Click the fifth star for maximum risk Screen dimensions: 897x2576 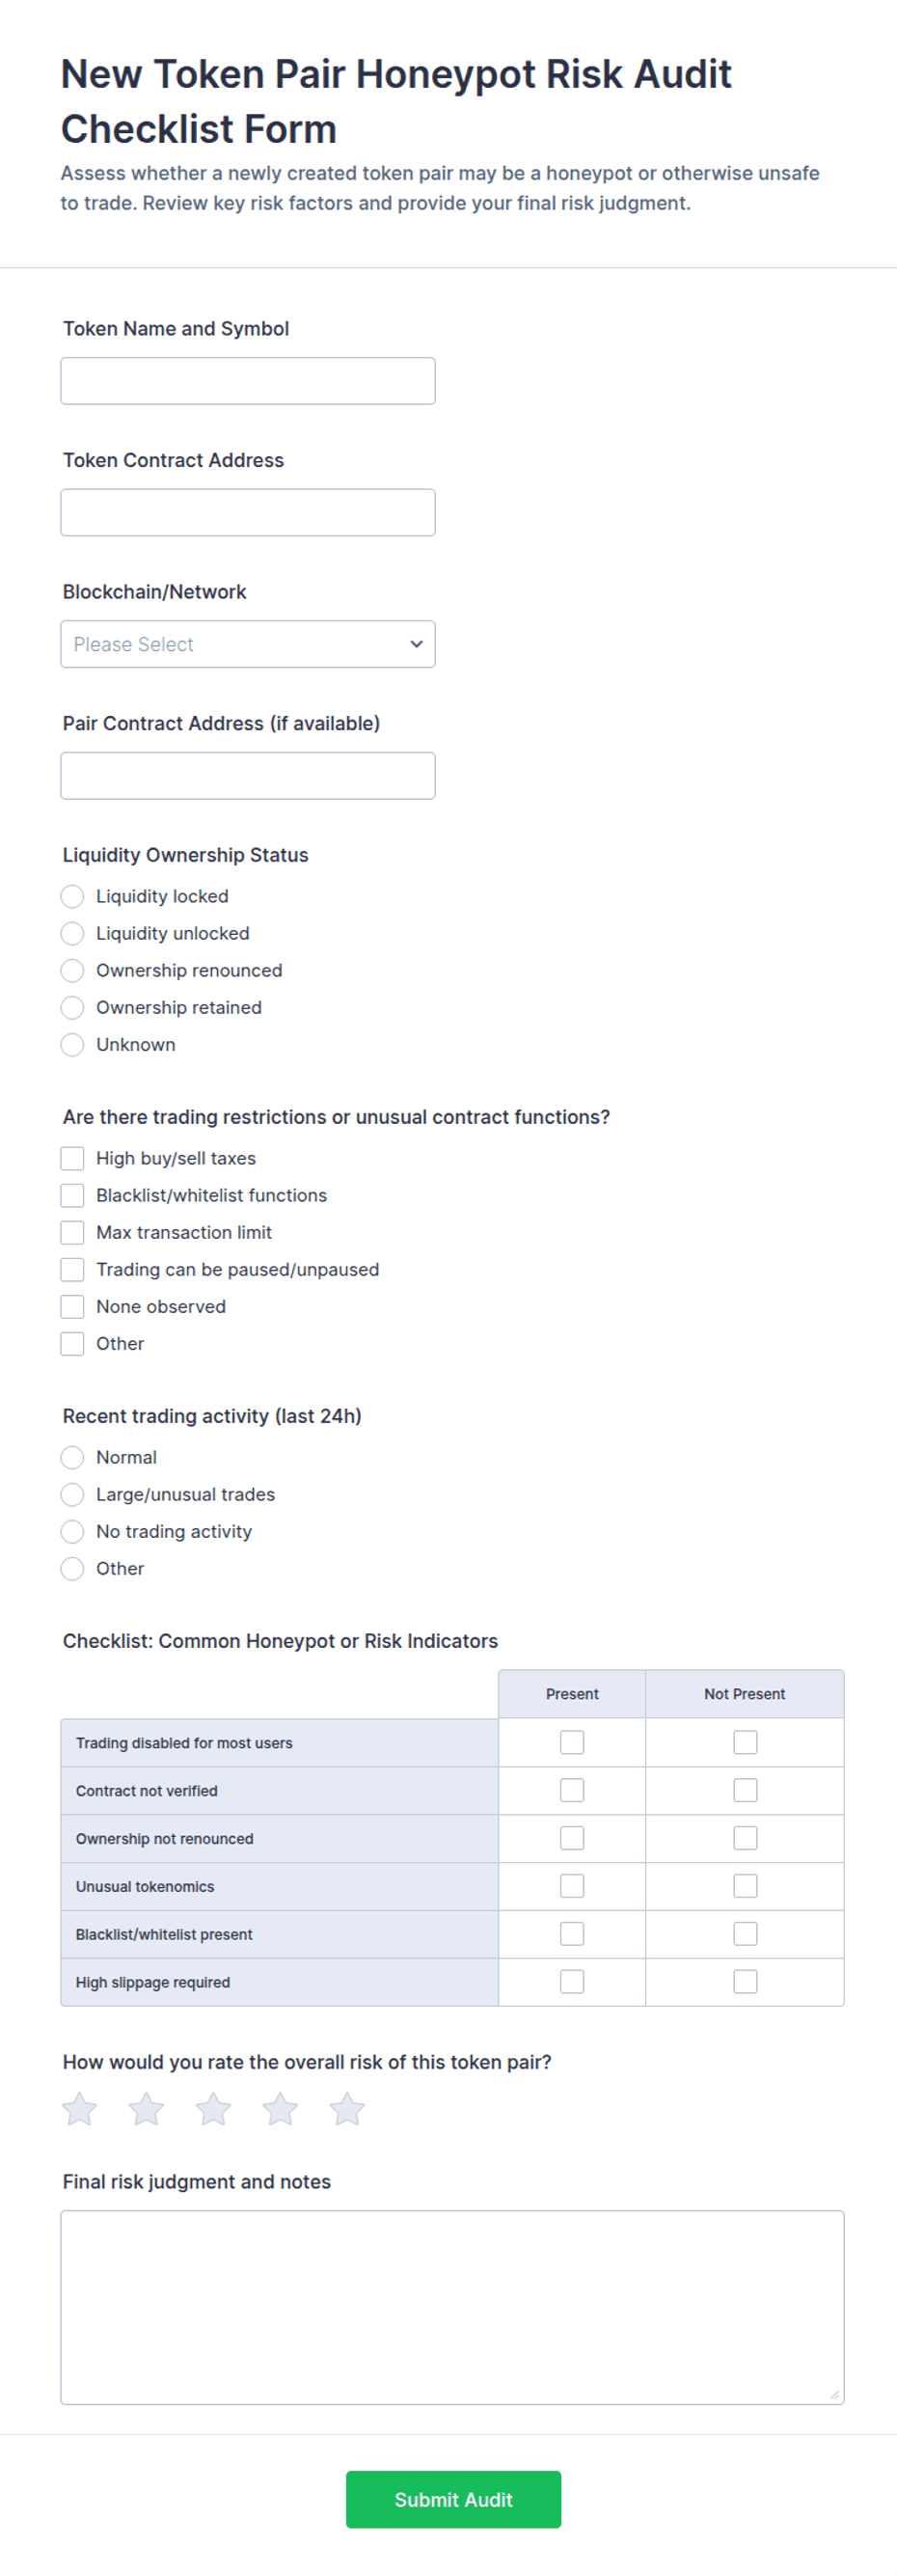pos(347,2109)
